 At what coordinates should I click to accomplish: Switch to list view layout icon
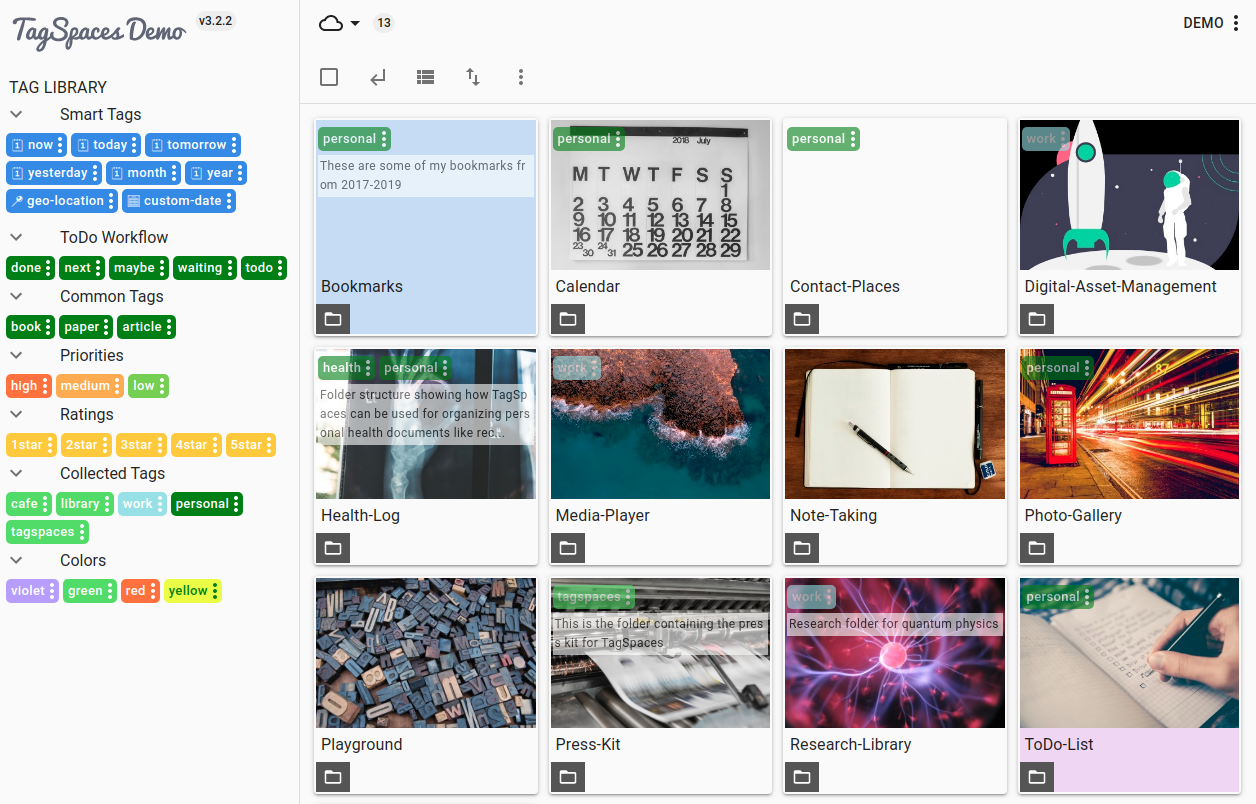point(425,77)
